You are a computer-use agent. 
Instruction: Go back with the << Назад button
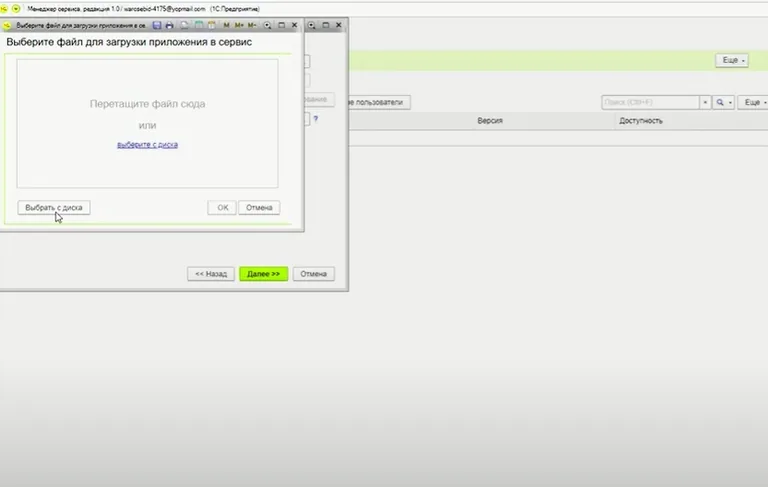(210, 273)
